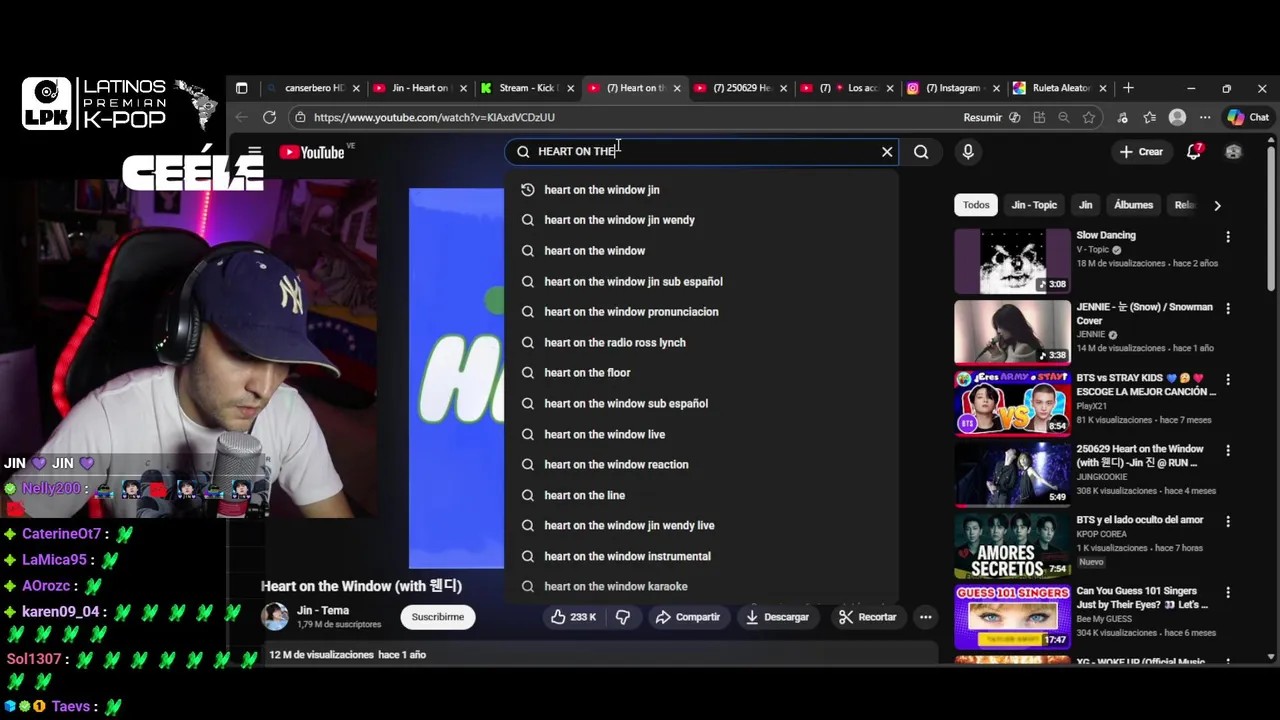
Task: Dislike the video with thumbs down
Action: tap(622, 617)
